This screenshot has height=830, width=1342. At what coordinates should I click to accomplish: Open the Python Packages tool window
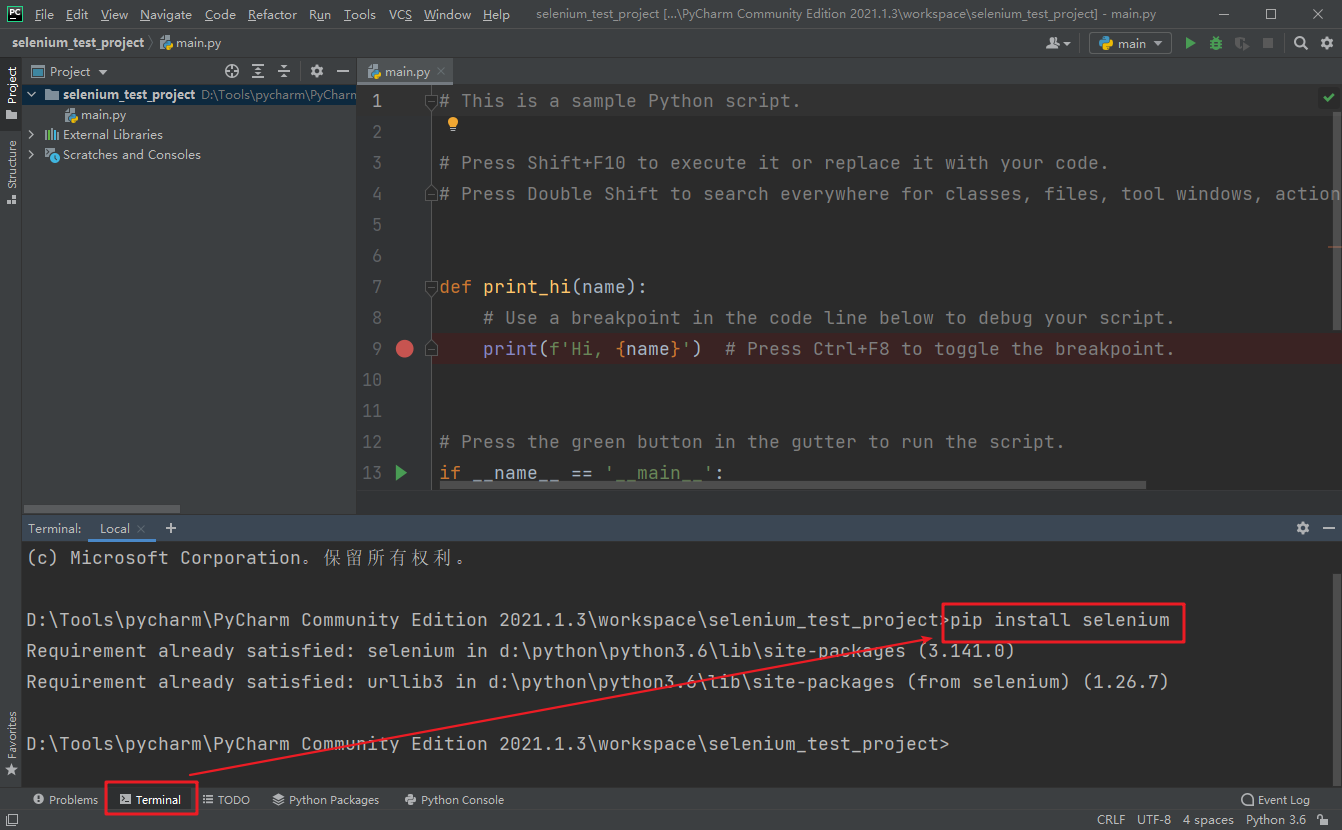pyautogui.click(x=325, y=800)
